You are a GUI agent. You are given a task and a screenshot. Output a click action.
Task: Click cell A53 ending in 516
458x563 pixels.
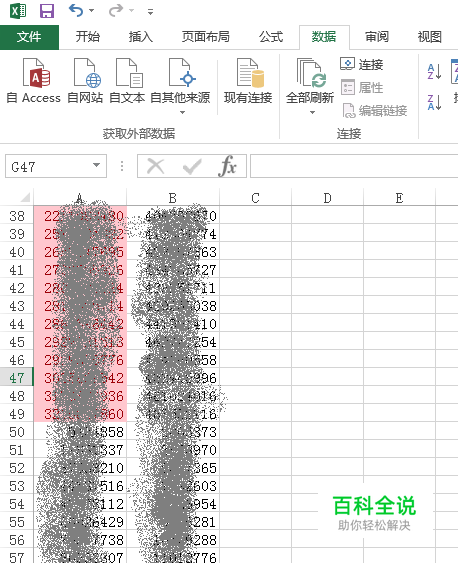(80, 486)
